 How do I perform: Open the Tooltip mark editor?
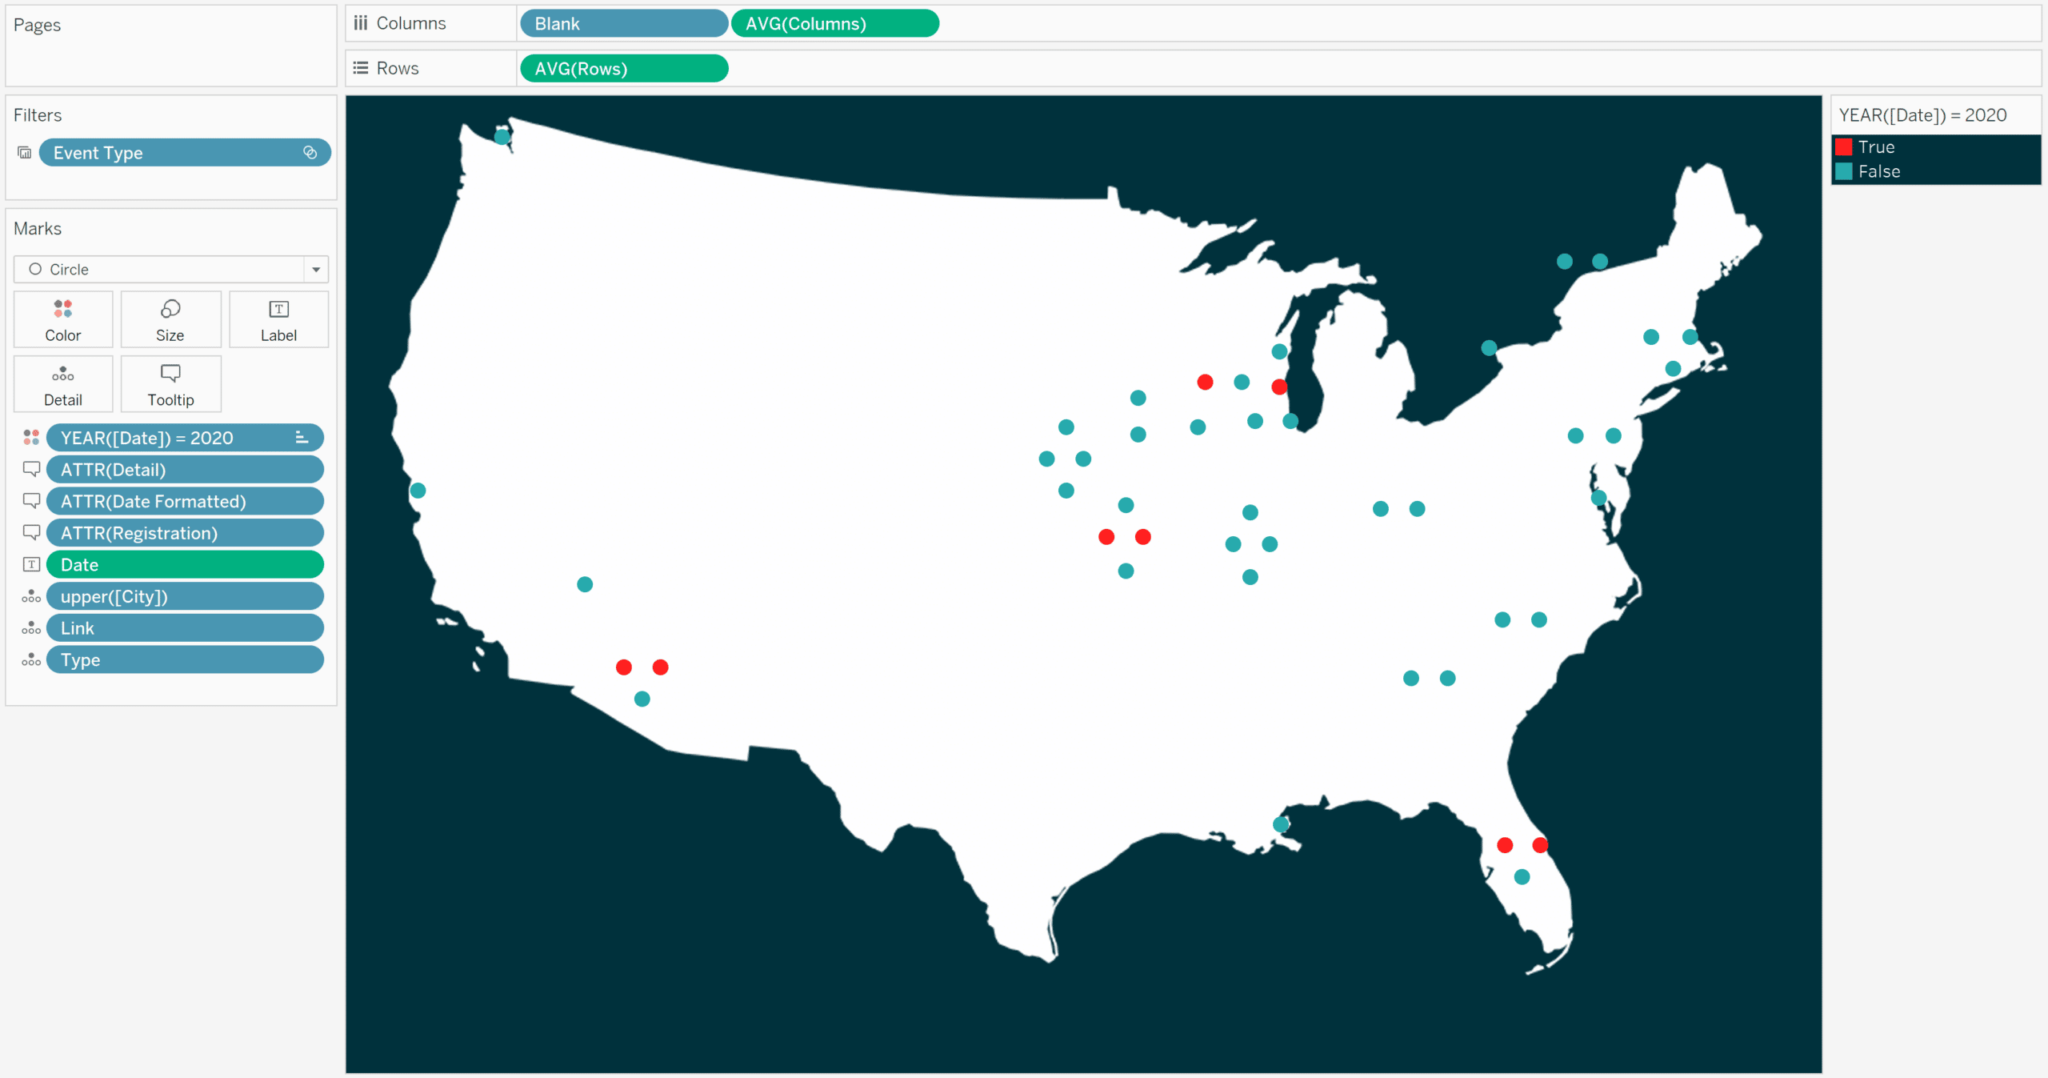(x=170, y=383)
